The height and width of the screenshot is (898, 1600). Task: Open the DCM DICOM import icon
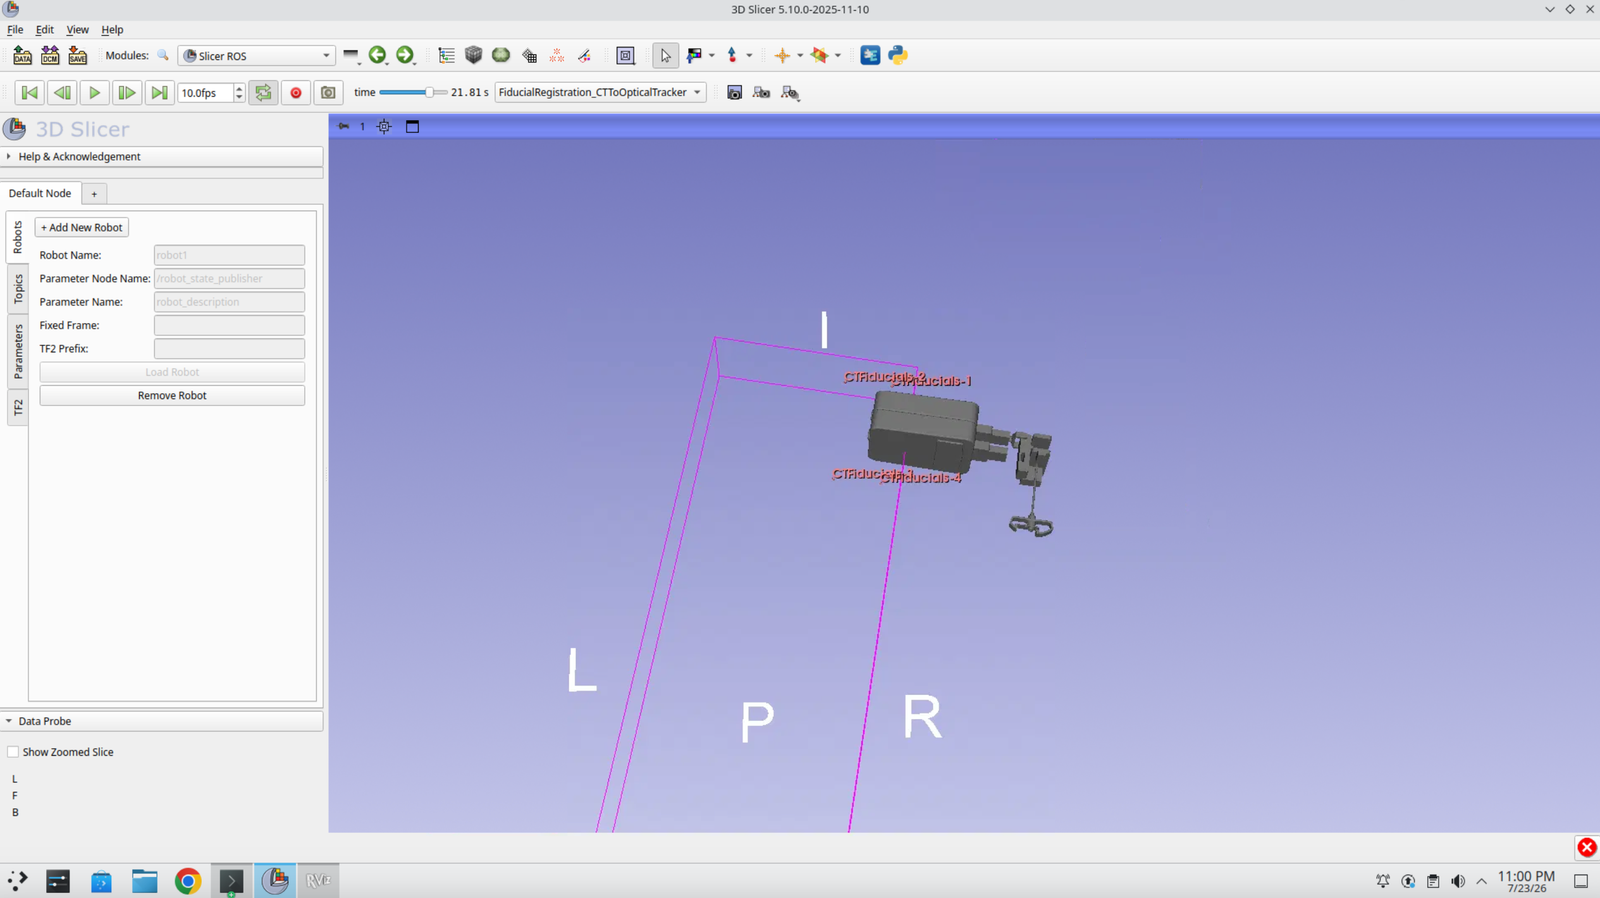(50, 56)
